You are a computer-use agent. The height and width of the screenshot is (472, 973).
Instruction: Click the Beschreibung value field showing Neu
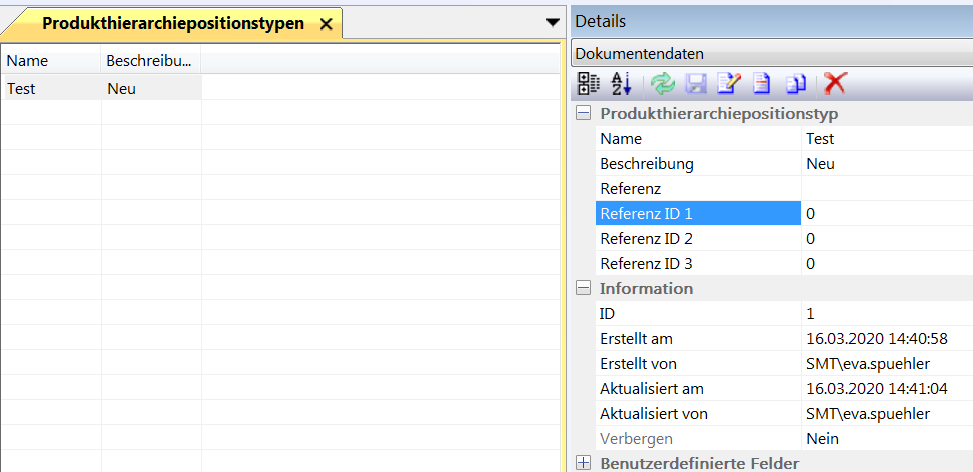point(885,164)
